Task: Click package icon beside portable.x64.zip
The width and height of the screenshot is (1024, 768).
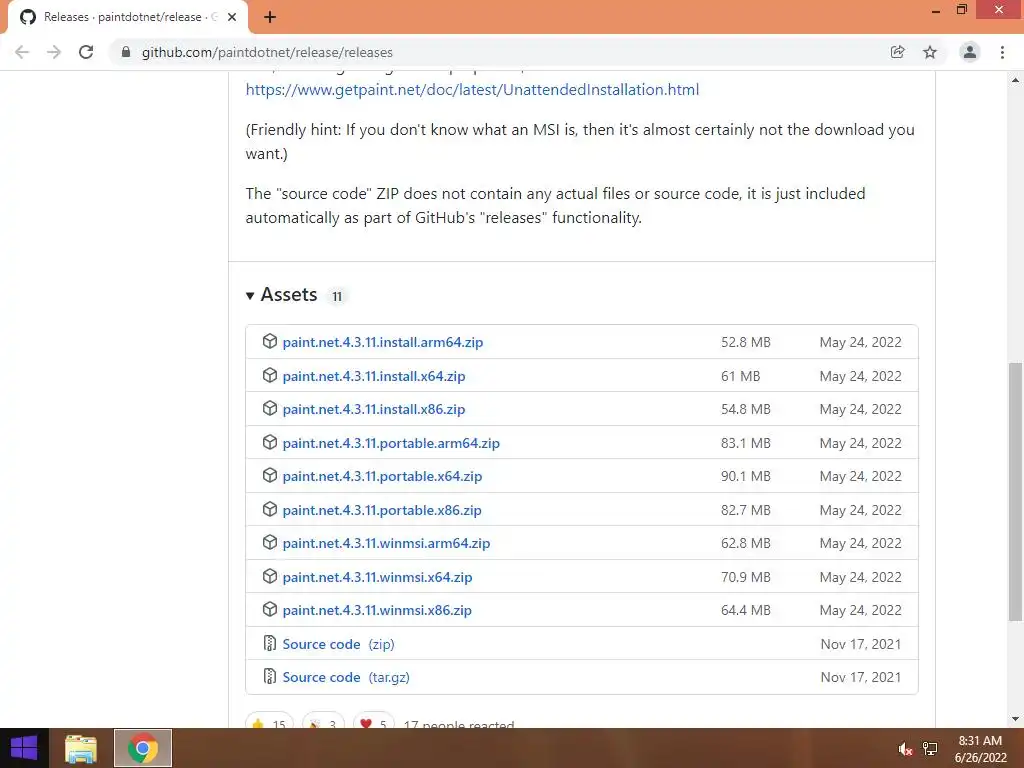Action: 270,476
